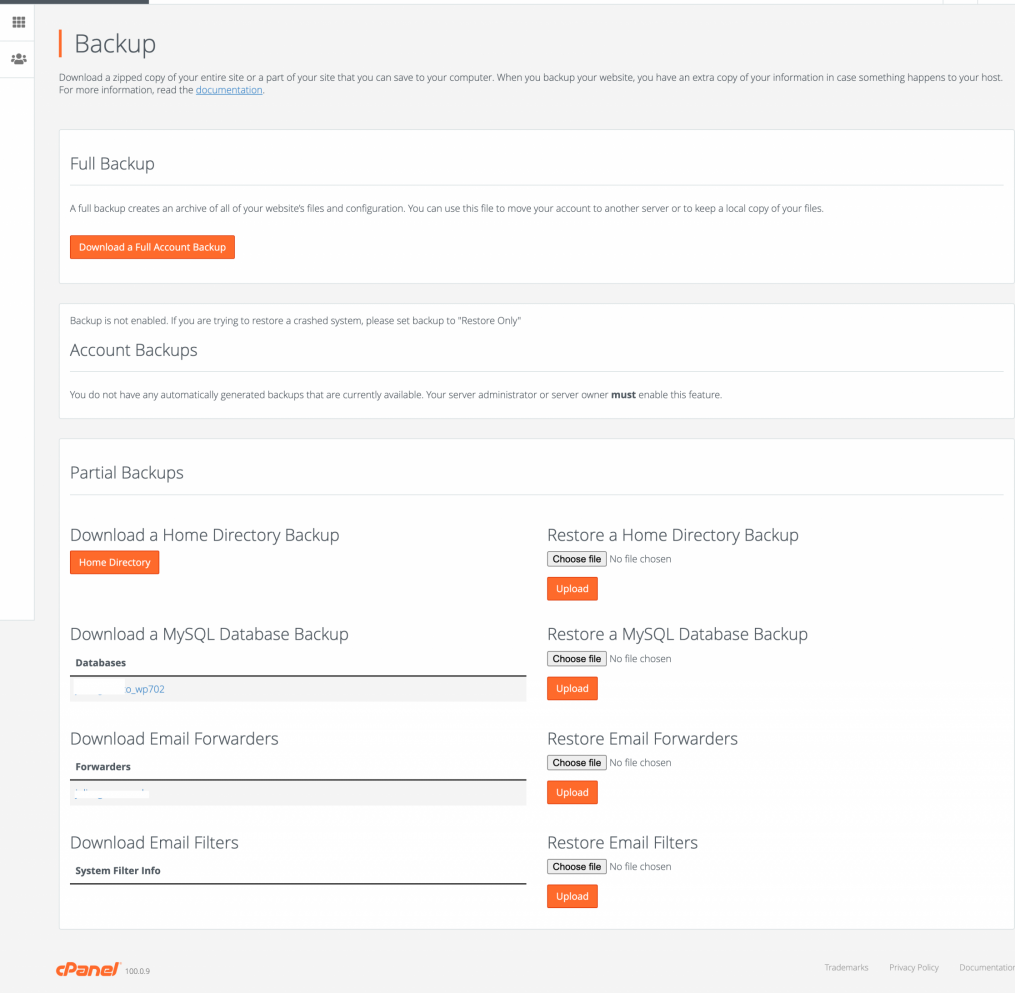Download the Home Directory backup
This screenshot has height=993, width=1015.
tap(114, 562)
